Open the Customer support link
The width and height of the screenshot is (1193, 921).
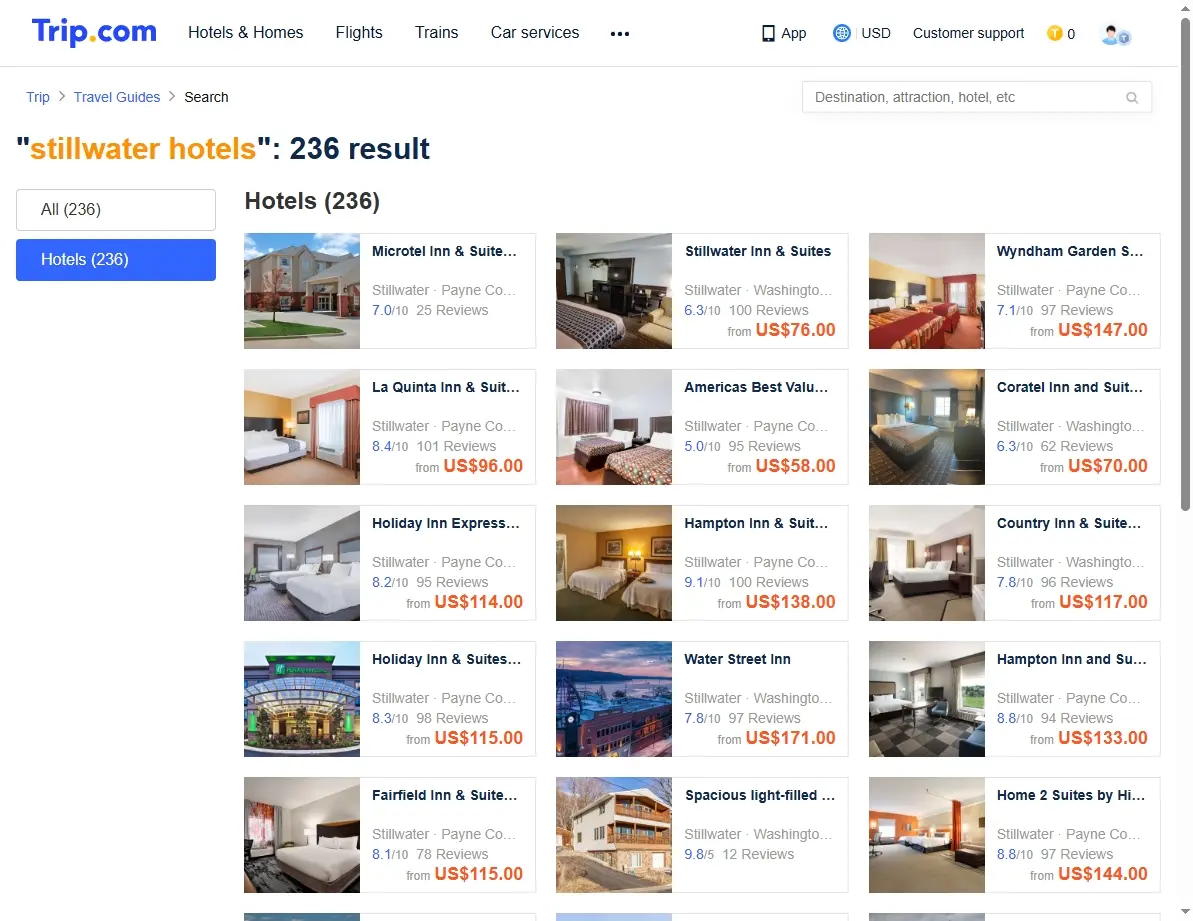tap(969, 33)
